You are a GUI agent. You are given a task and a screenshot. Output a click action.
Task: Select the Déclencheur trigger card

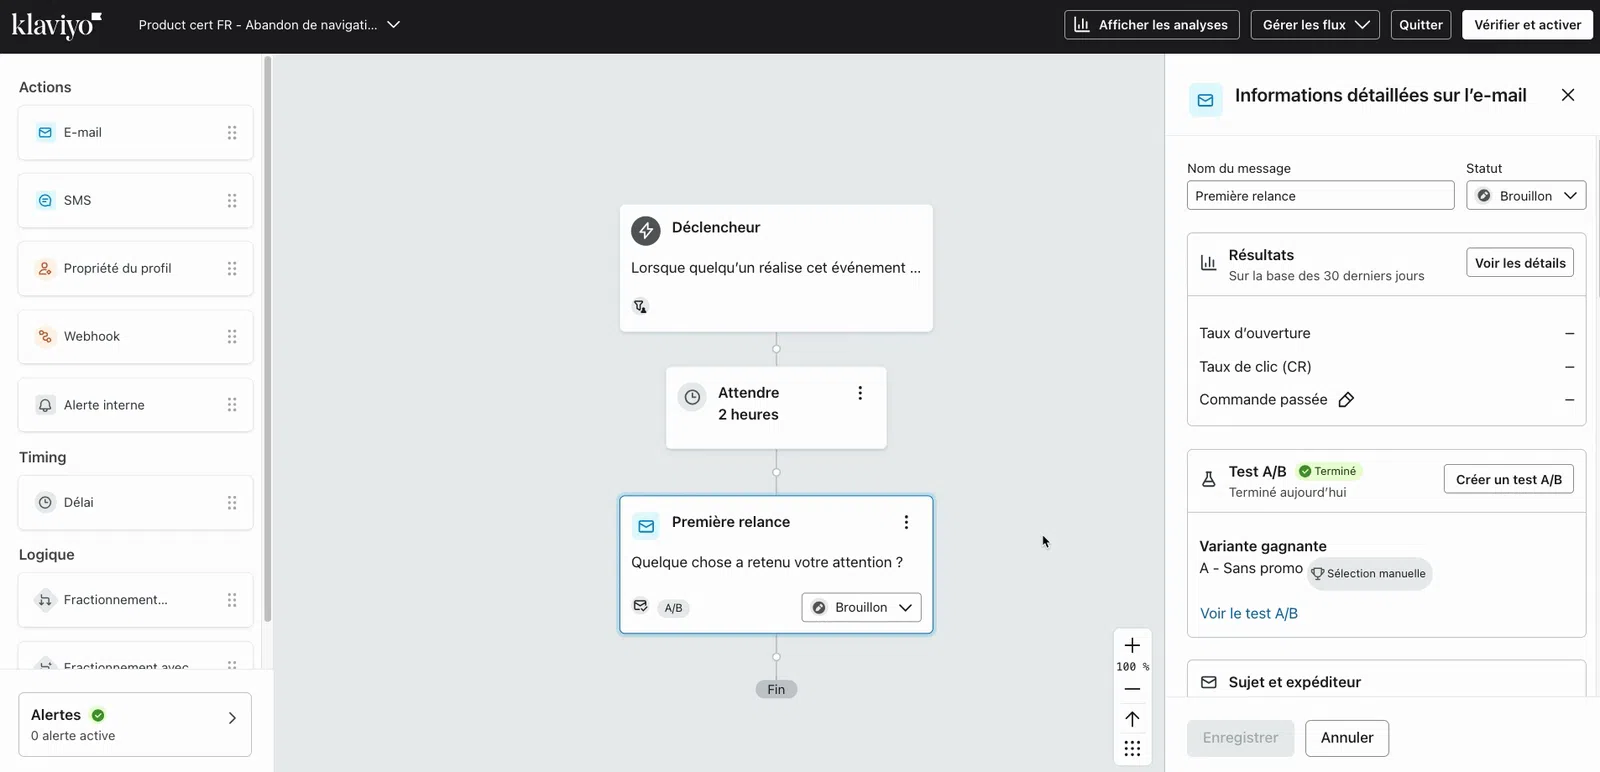pos(776,268)
